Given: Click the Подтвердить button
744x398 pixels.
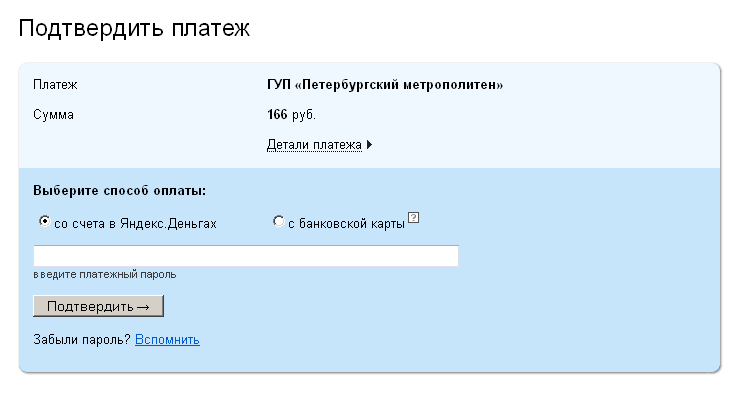Looking at the screenshot, I should click(x=98, y=306).
